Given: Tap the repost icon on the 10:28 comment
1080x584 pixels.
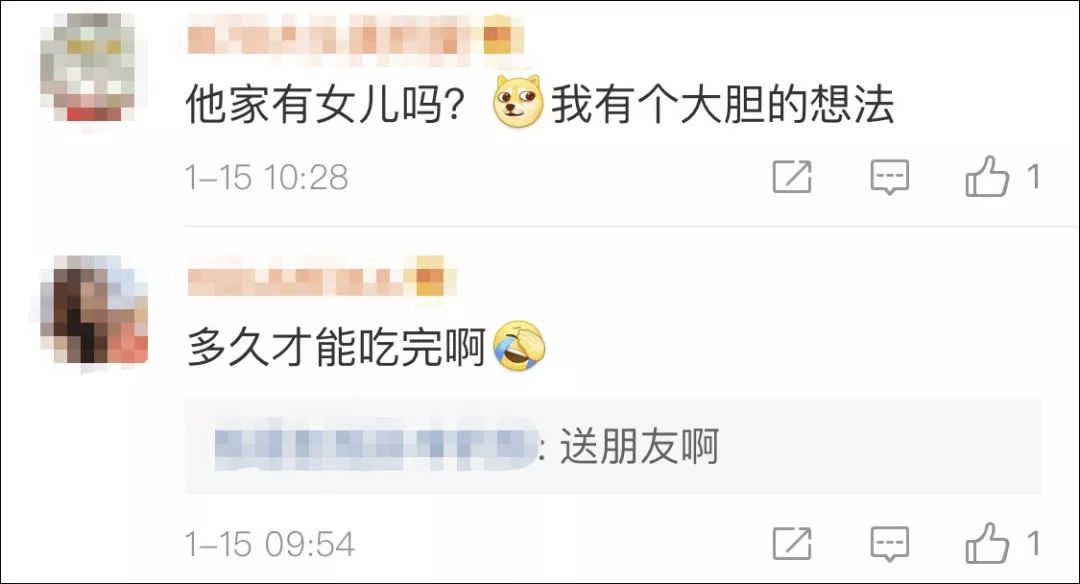Looking at the screenshot, I should pos(792,177).
